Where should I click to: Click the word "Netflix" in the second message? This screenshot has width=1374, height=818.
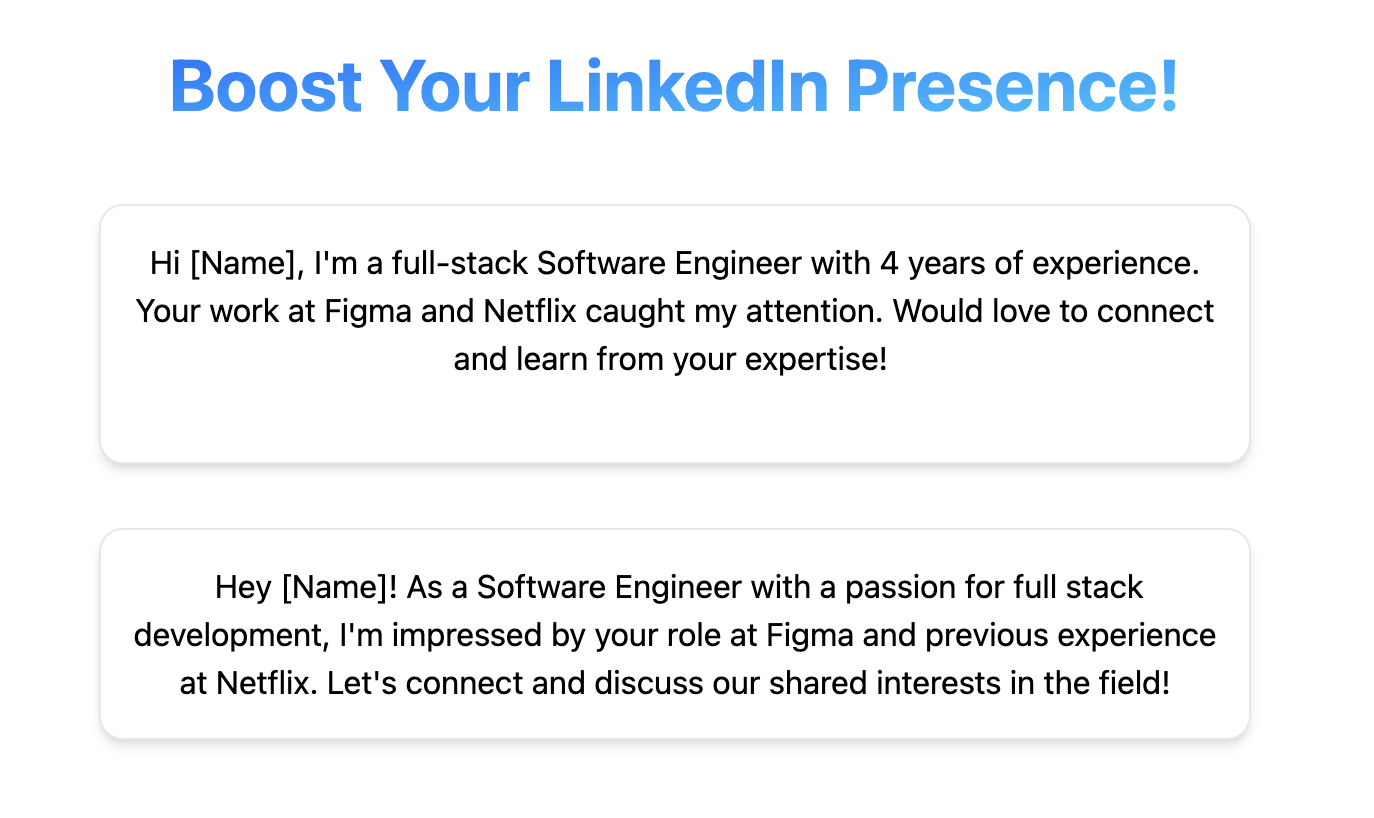point(264,684)
